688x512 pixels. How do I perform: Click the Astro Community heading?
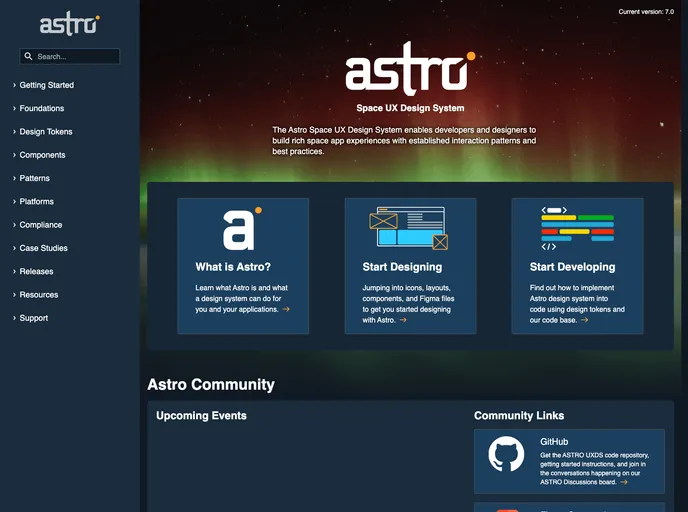(211, 384)
